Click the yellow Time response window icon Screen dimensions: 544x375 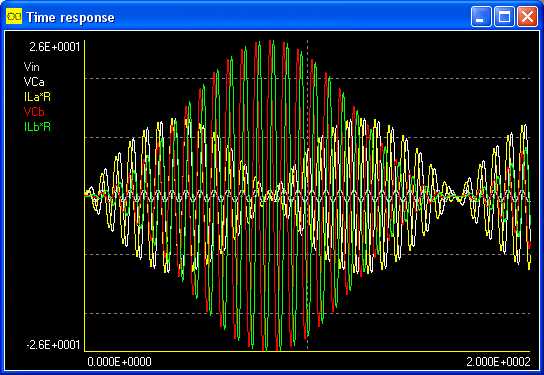click(x=14, y=16)
